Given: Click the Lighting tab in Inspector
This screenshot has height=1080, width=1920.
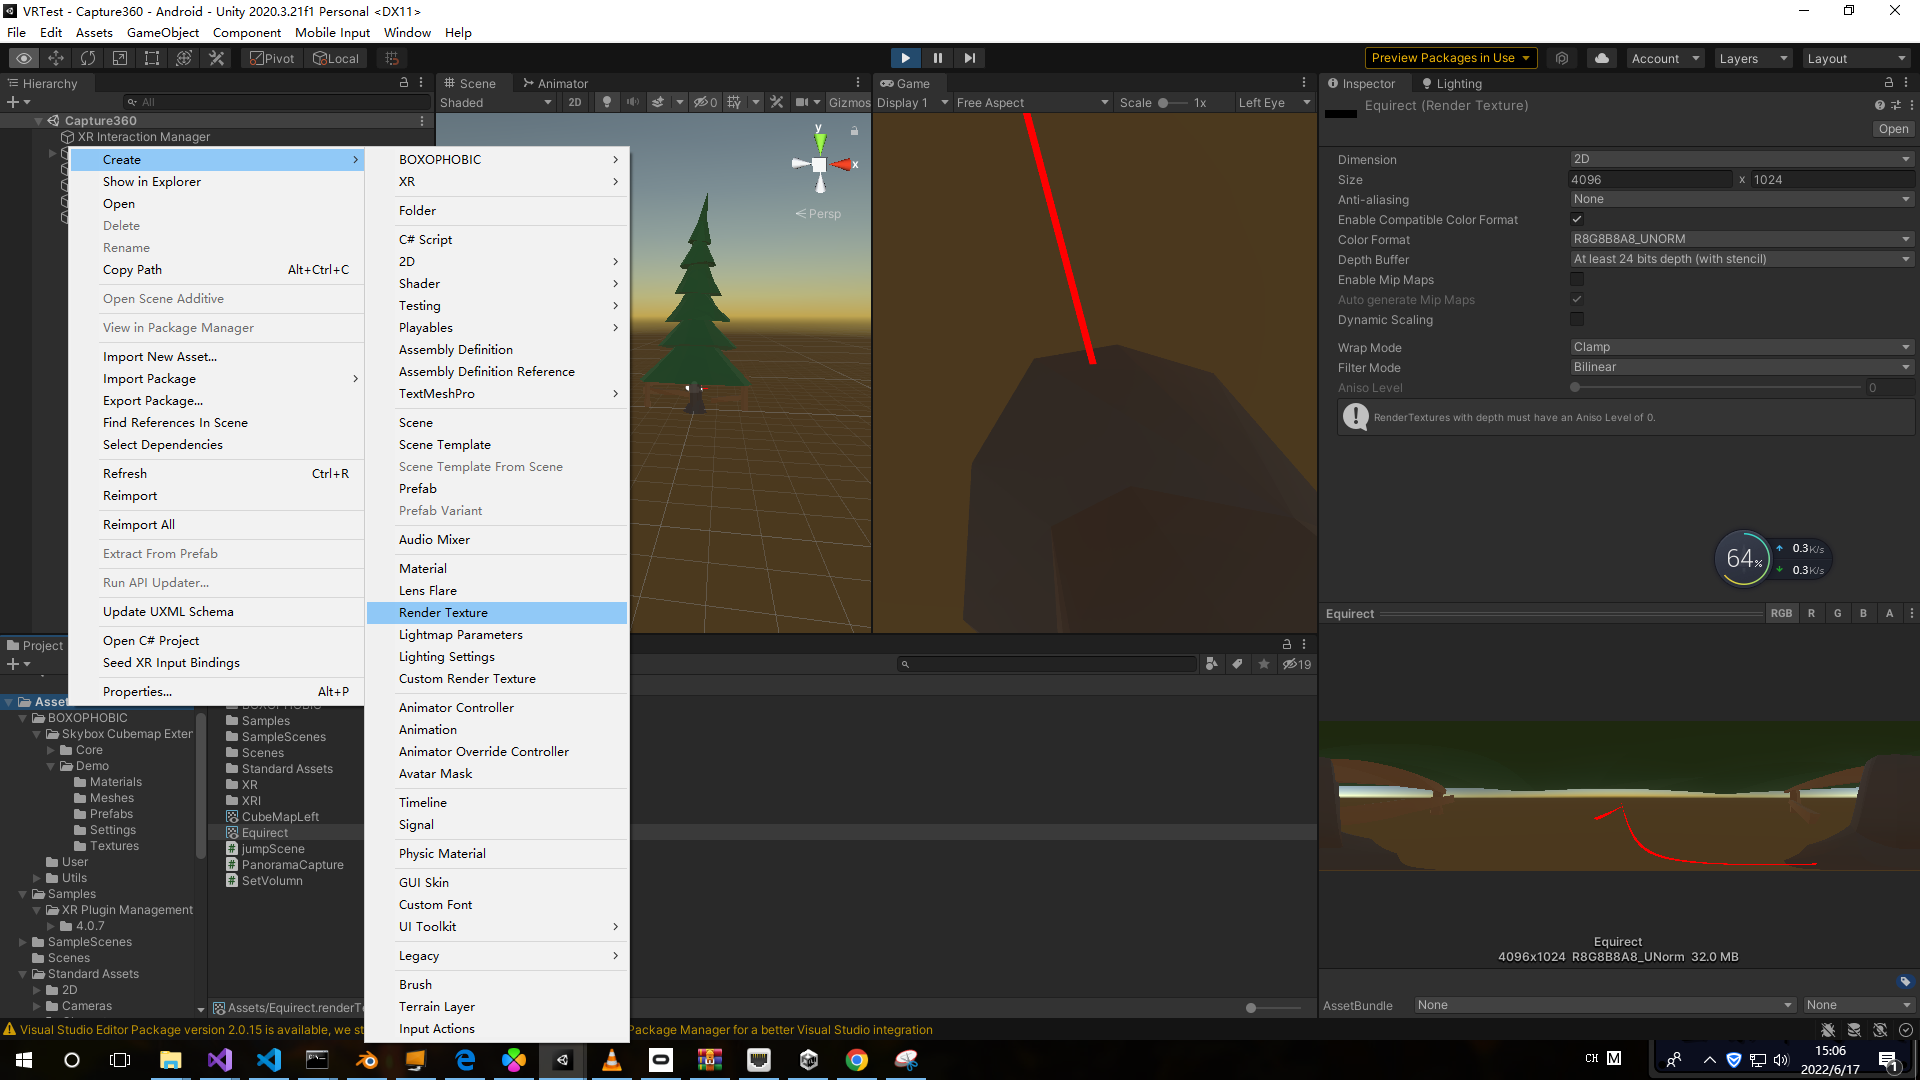Looking at the screenshot, I should pyautogui.click(x=1457, y=82).
